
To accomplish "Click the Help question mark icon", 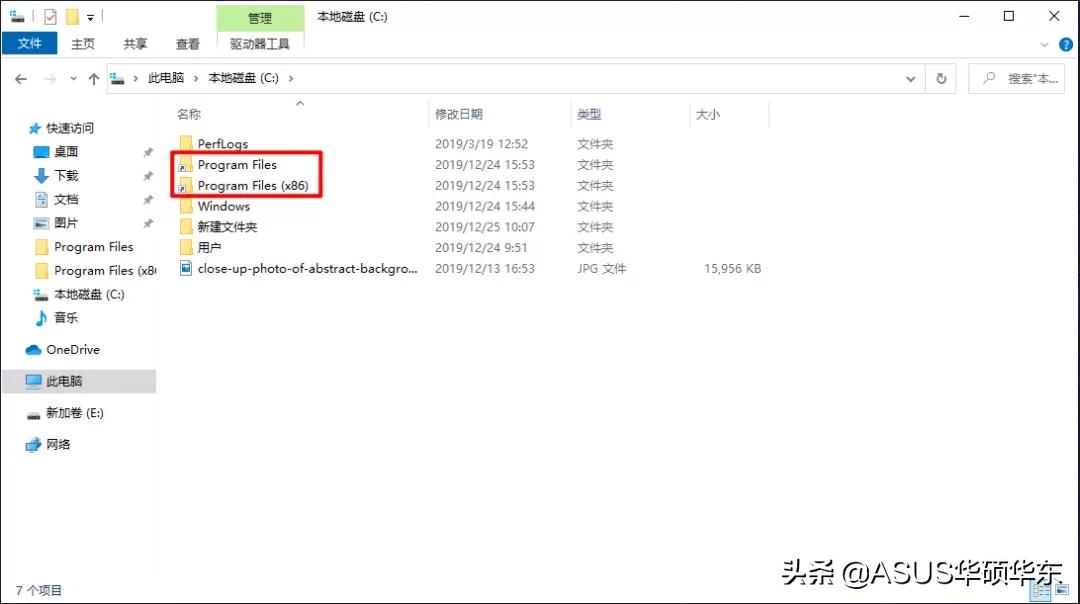I will pos(1066,44).
